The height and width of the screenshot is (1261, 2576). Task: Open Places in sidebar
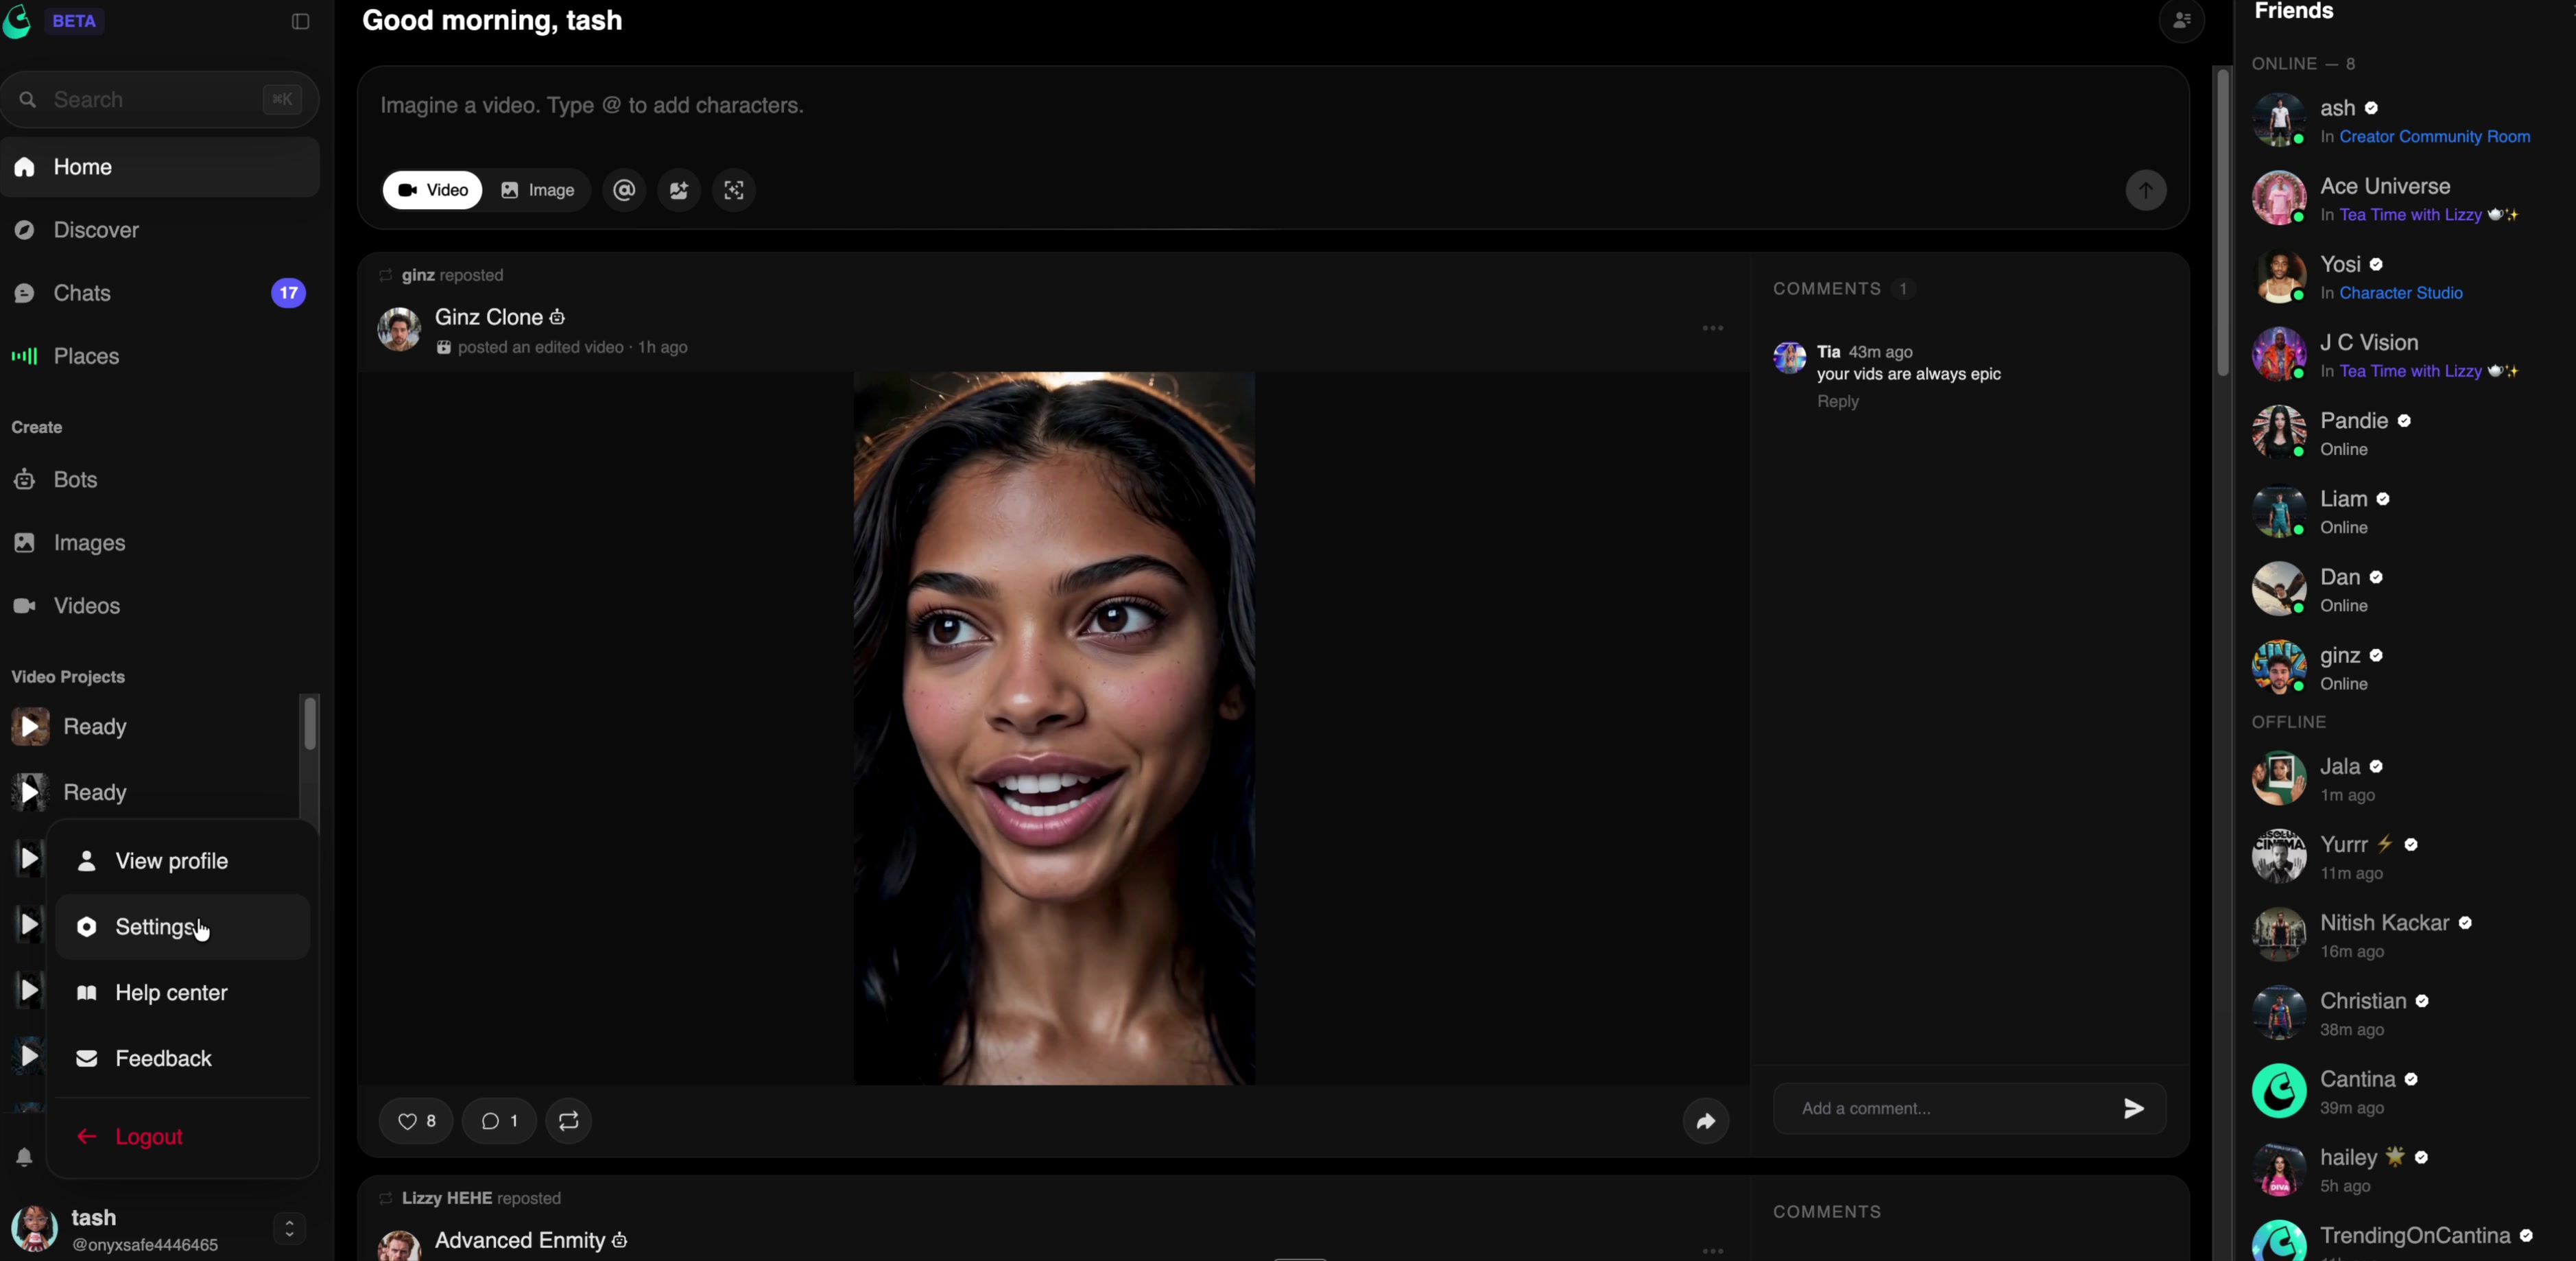tap(160, 356)
